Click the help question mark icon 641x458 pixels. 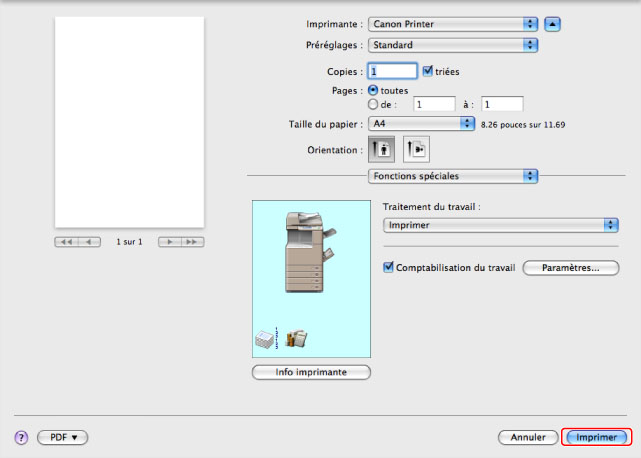coord(20,438)
